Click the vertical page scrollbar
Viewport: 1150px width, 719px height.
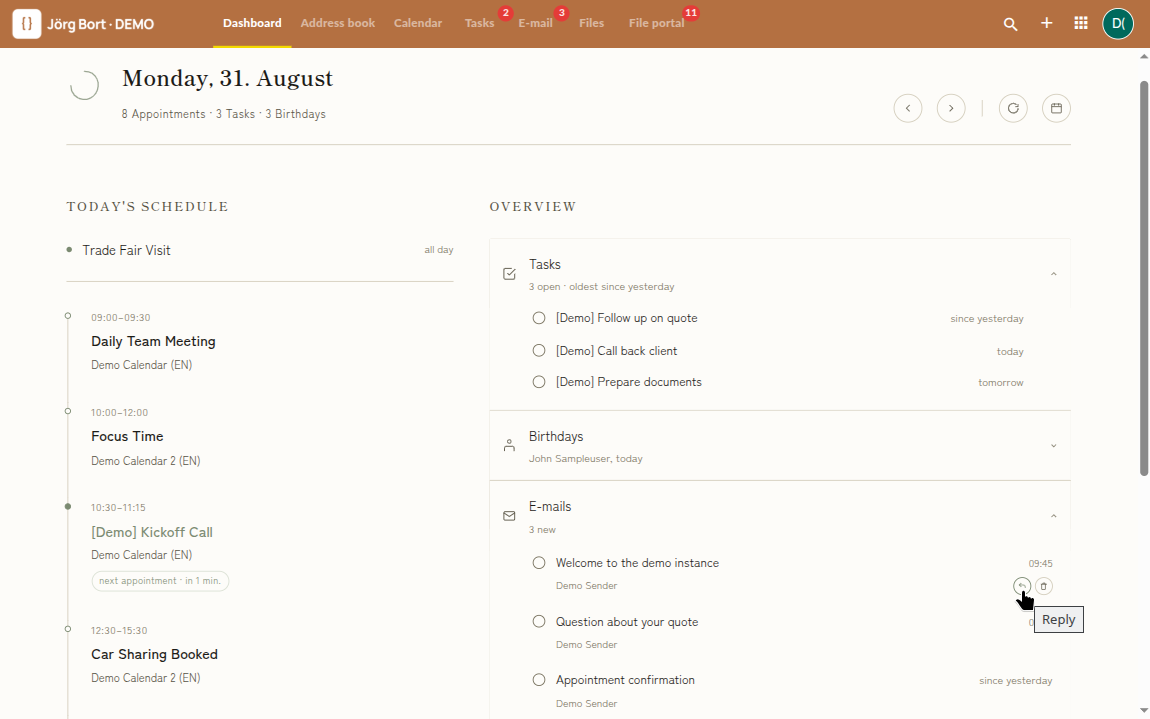click(1143, 277)
